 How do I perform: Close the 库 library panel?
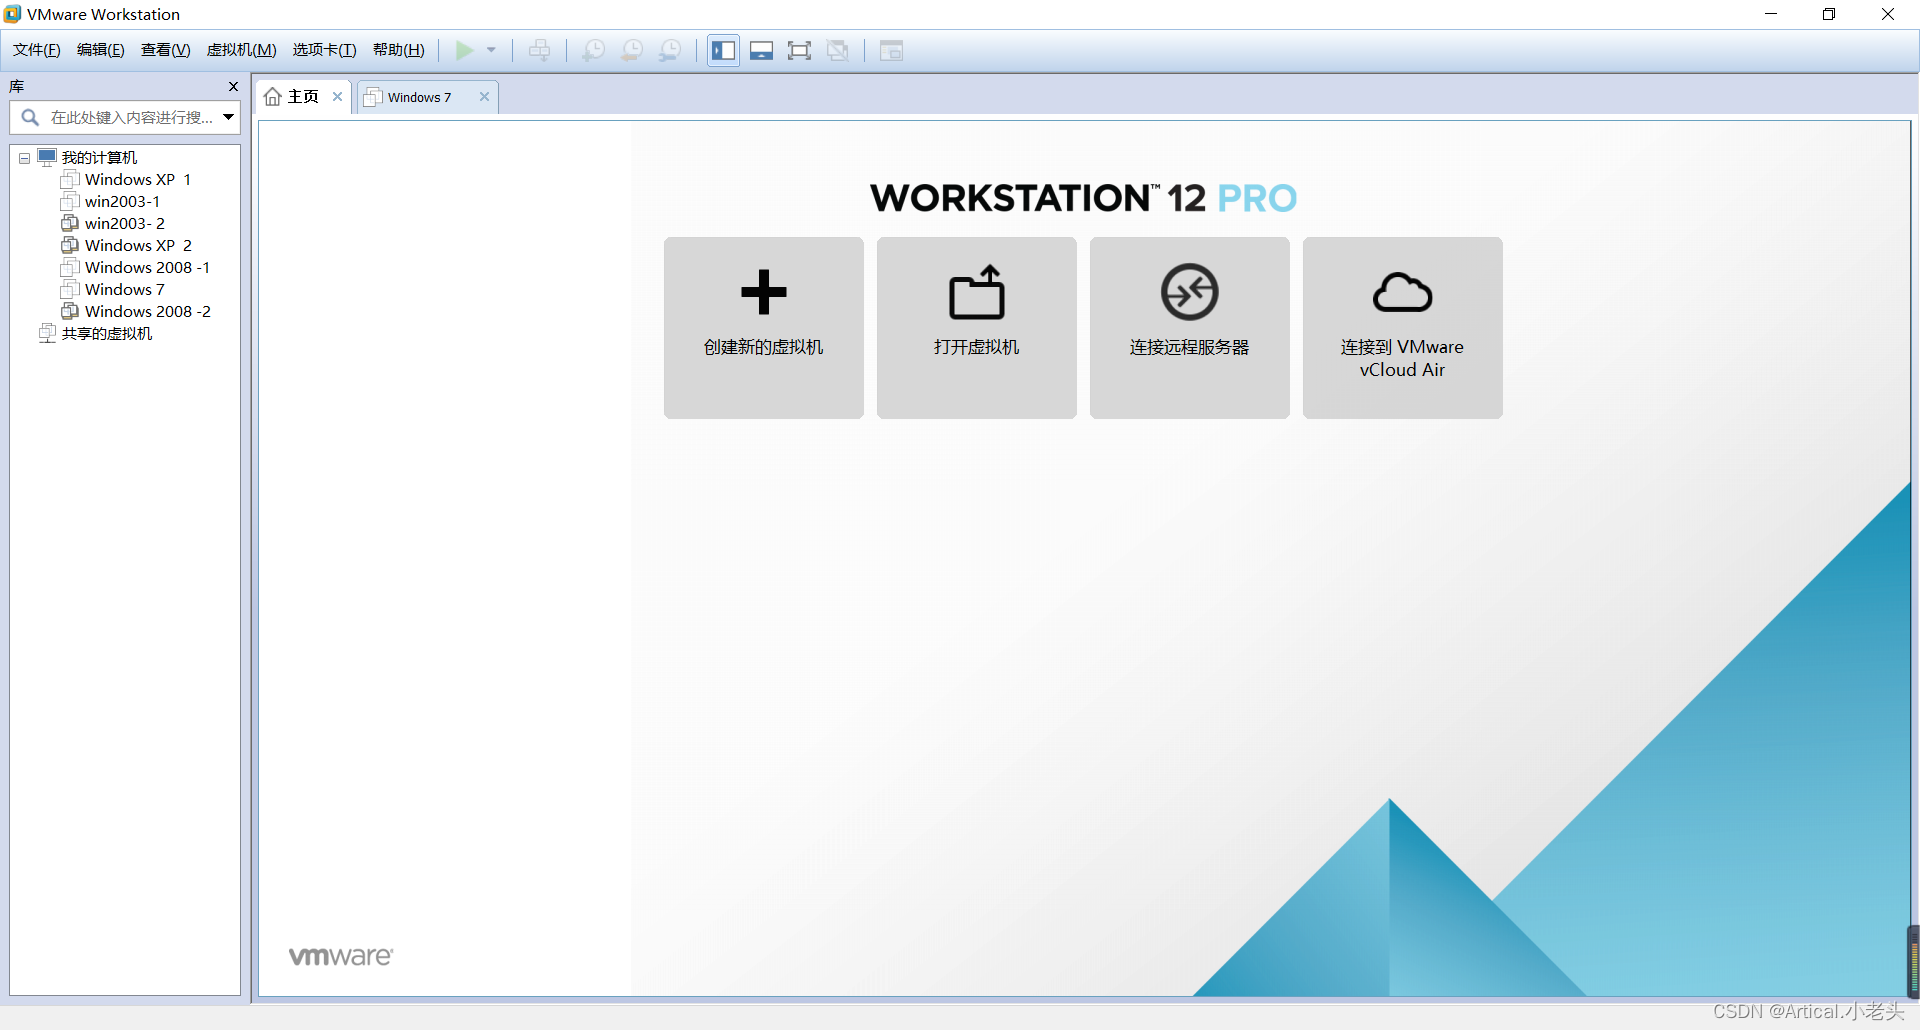(233, 87)
